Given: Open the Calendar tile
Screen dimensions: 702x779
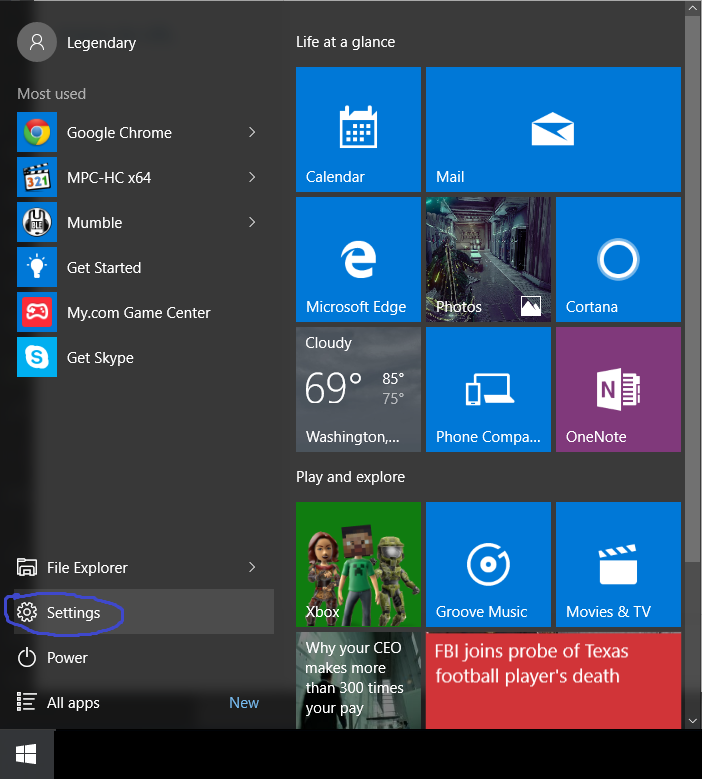Looking at the screenshot, I should coord(358,129).
